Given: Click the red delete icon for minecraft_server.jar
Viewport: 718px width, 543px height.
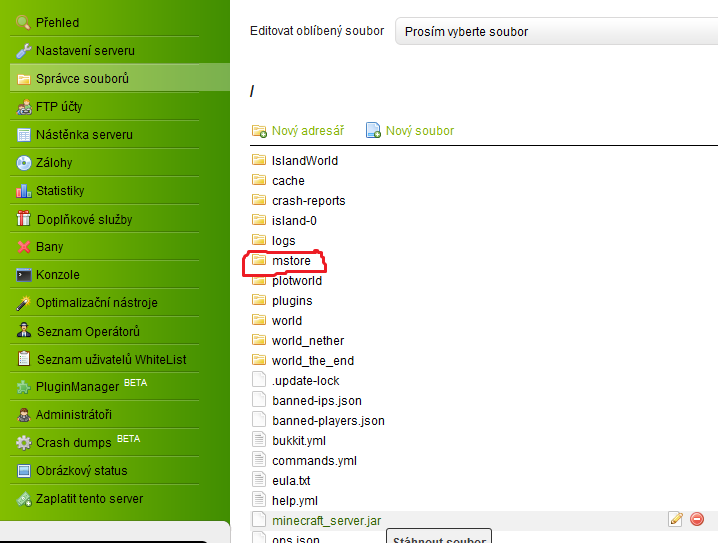Looking at the screenshot, I should click(697, 519).
